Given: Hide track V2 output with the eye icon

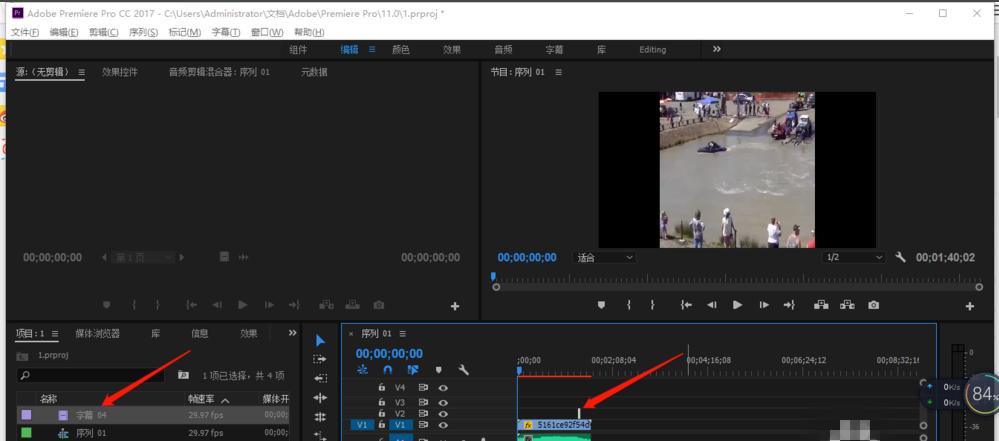Looking at the screenshot, I should [443, 413].
